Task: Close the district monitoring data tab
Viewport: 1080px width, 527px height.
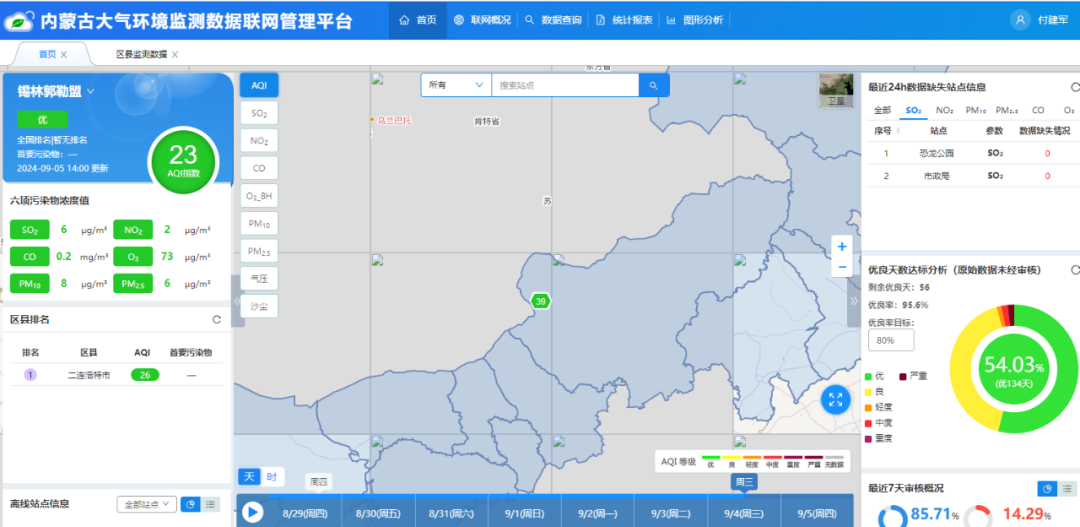Action: pyautogui.click(x=175, y=55)
